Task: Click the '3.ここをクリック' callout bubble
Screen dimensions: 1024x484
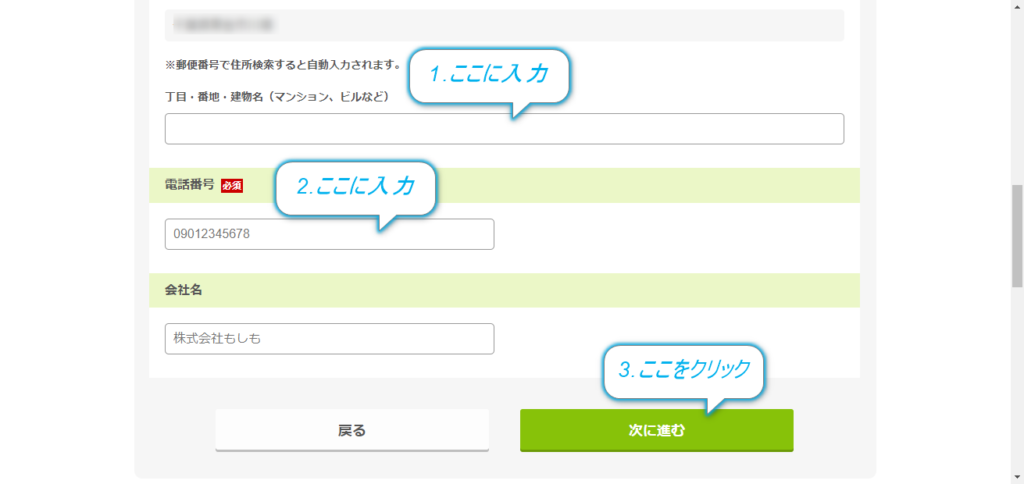Action: click(684, 370)
